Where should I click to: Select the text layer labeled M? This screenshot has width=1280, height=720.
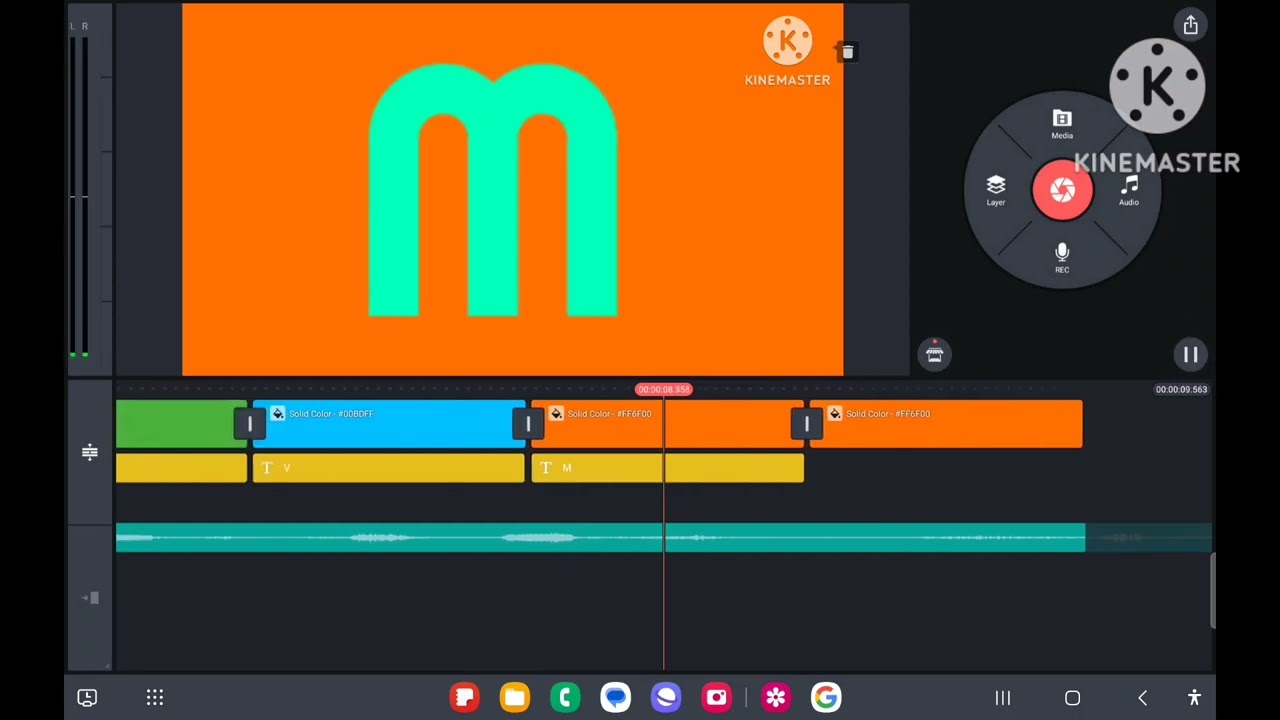pos(667,468)
